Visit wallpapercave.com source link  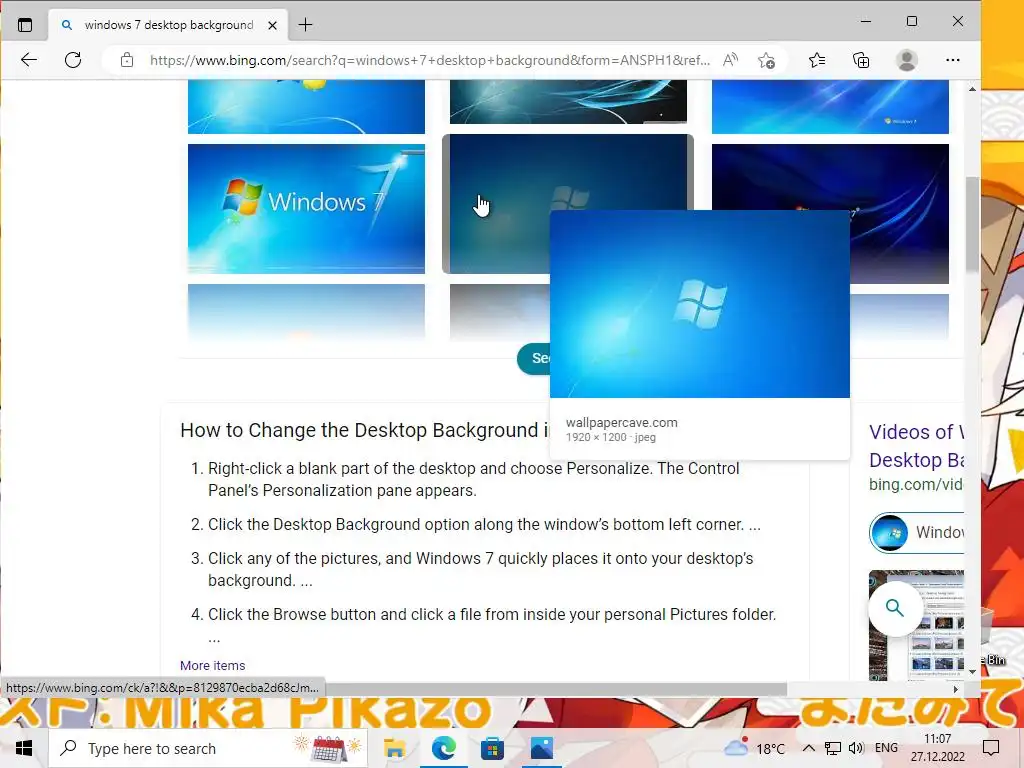[x=621, y=423]
